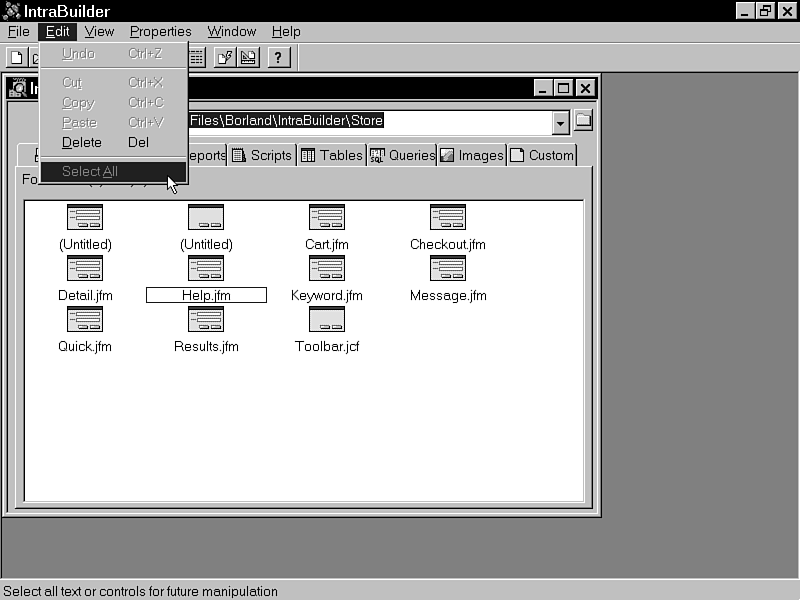This screenshot has height=600, width=800.
Task: Click the folder browse icon beside the path
Action: coord(583,121)
